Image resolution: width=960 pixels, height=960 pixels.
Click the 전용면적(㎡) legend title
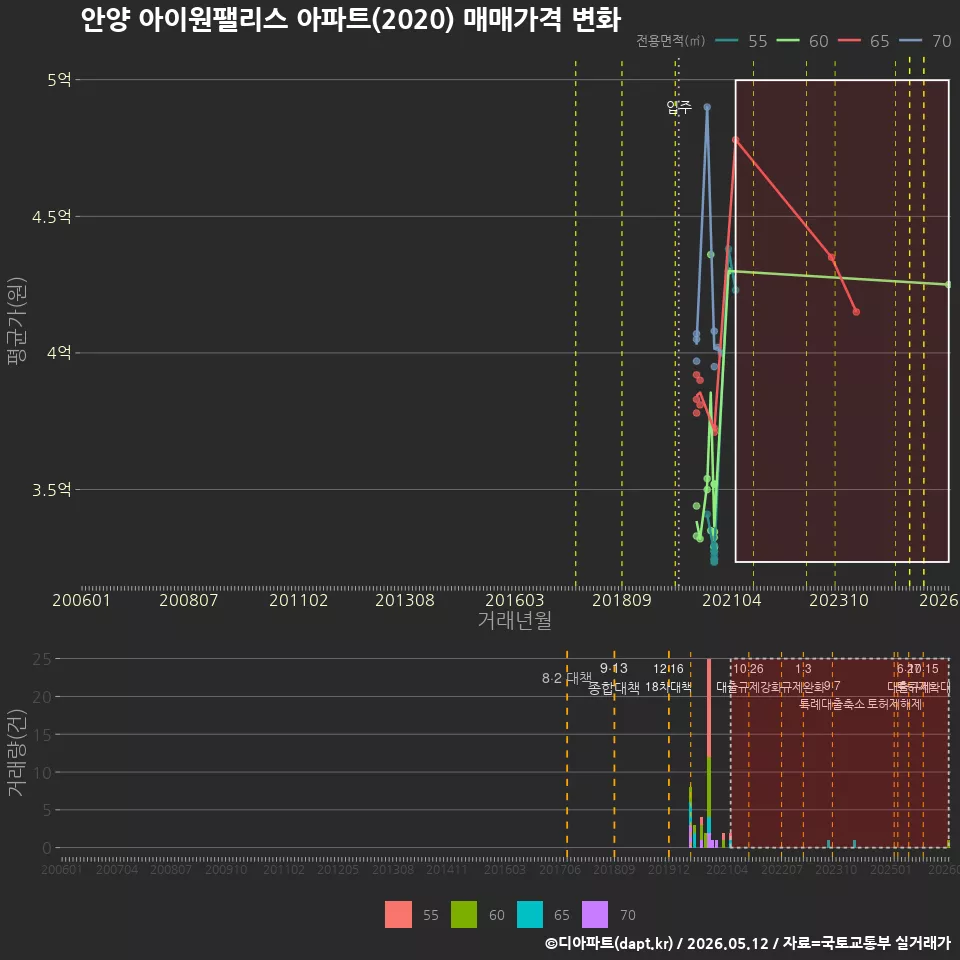coord(670,41)
